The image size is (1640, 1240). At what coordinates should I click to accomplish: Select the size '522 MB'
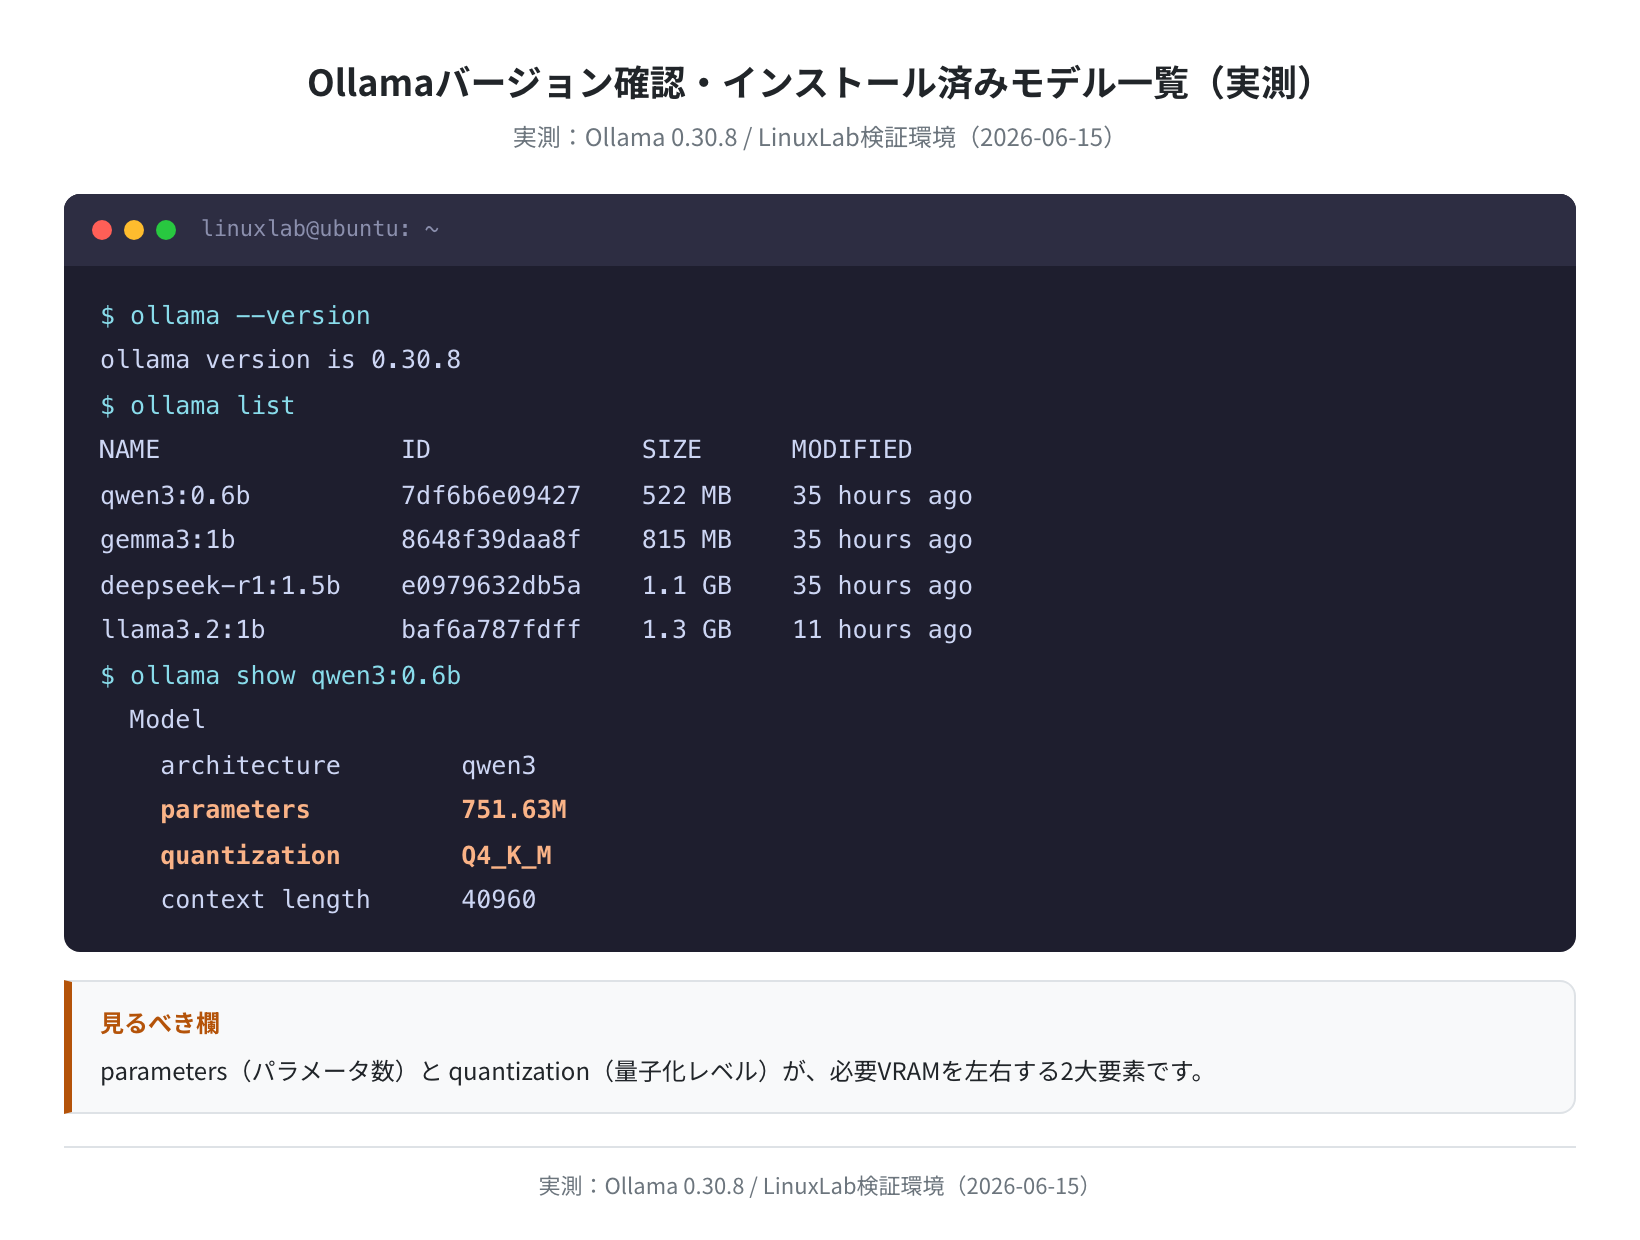coord(687,496)
